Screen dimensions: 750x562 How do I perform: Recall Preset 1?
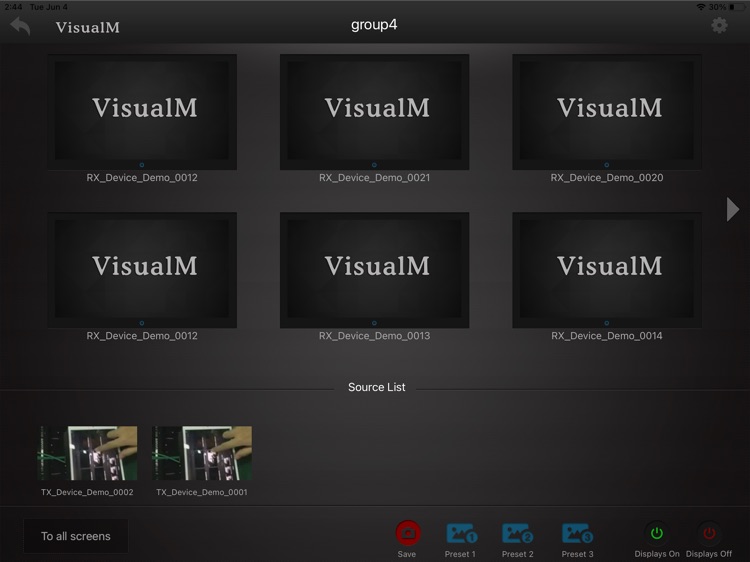(x=461, y=533)
